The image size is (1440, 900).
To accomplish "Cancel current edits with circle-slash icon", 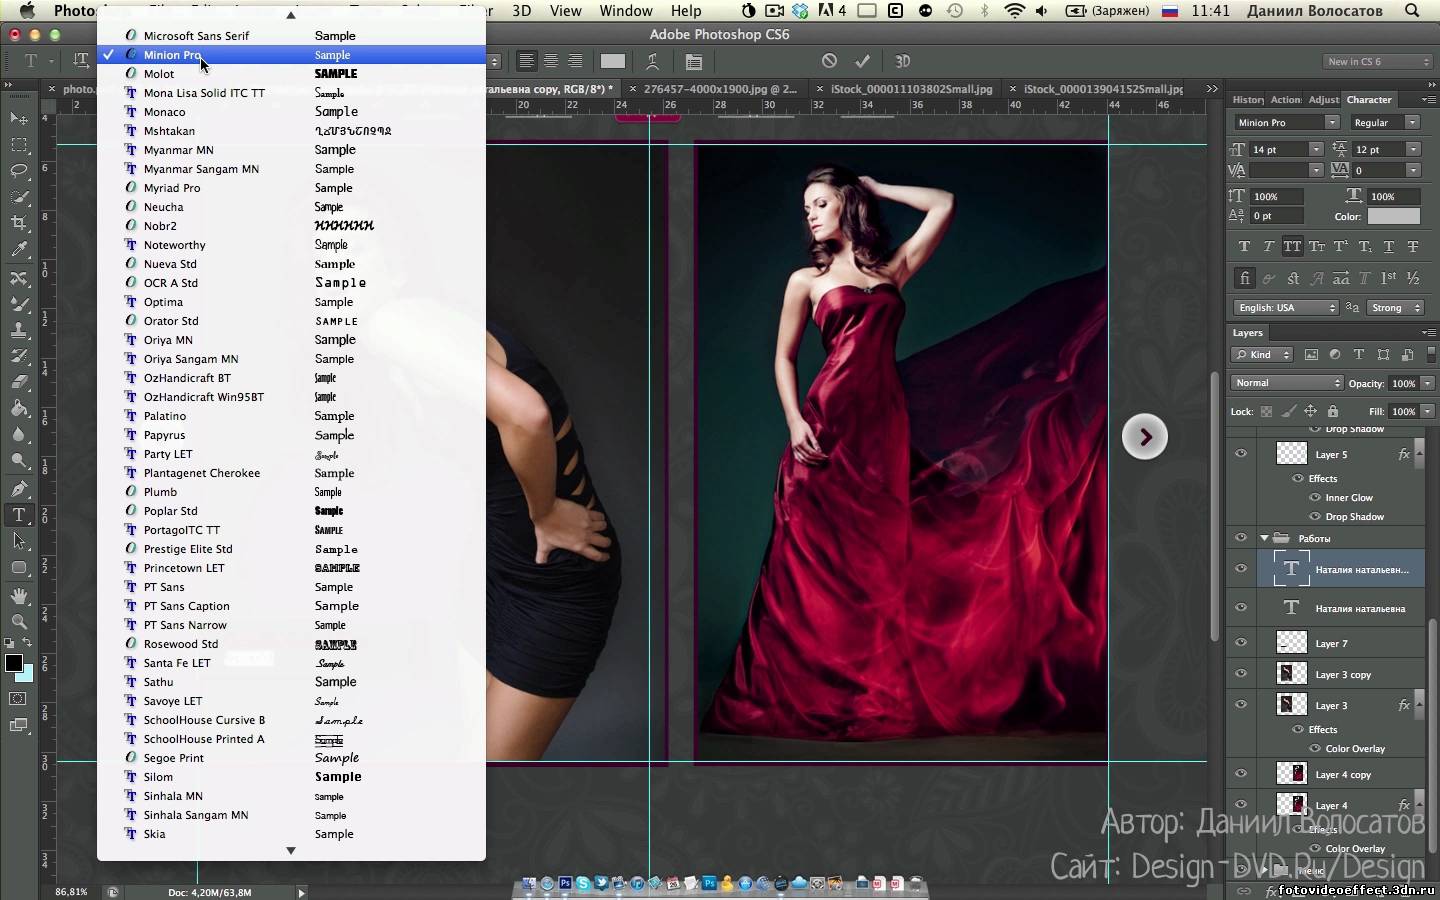I will (x=829, y=61).
